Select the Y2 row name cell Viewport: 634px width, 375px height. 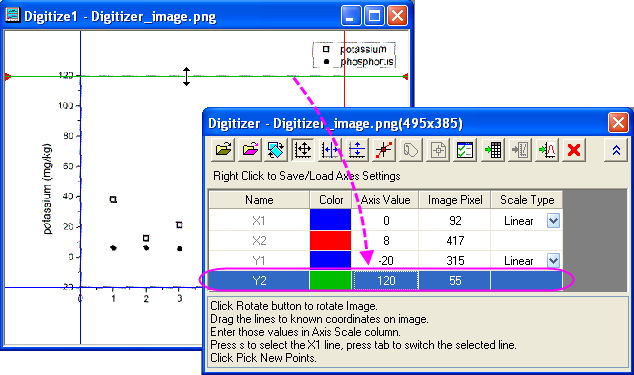coord(259,280)
